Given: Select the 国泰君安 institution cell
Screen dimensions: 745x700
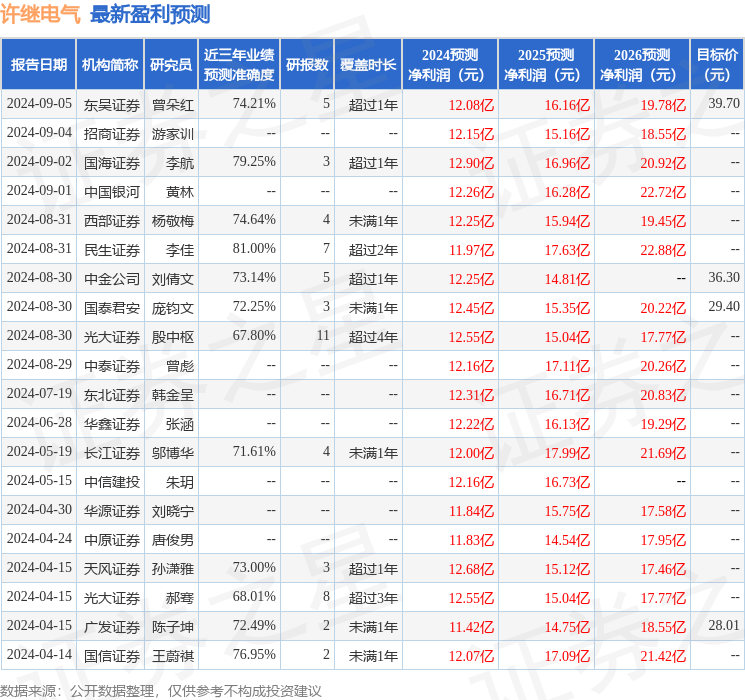Looking at the screenshot, I should [112, 308].
